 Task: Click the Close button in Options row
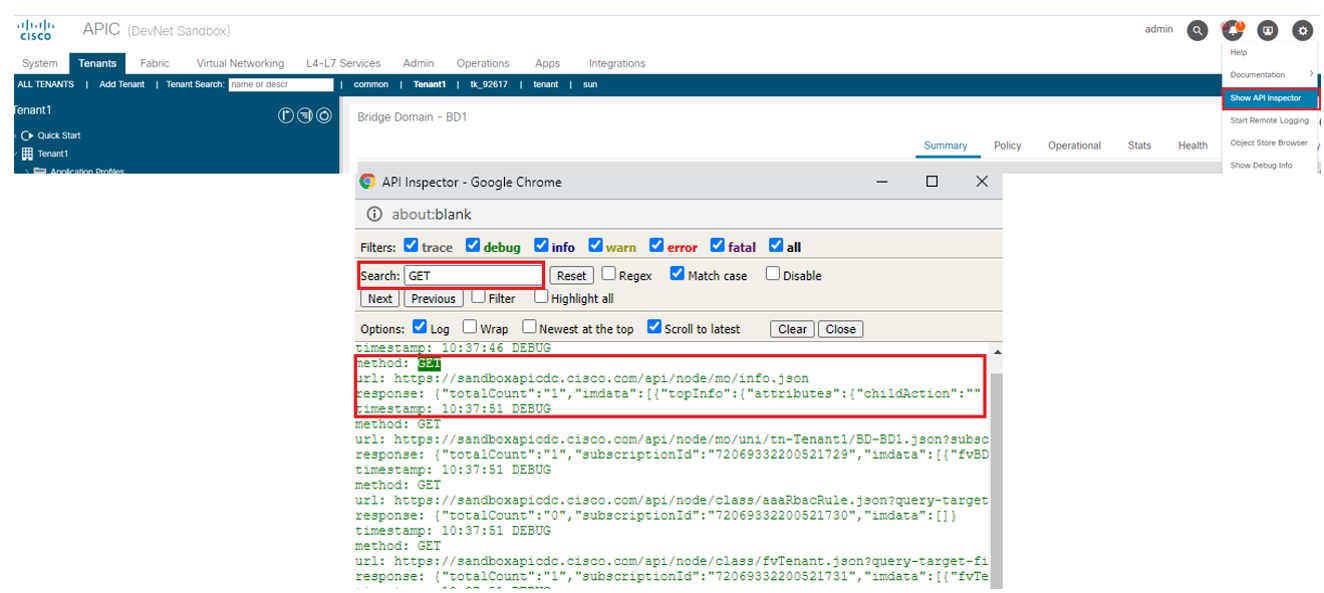840,329
